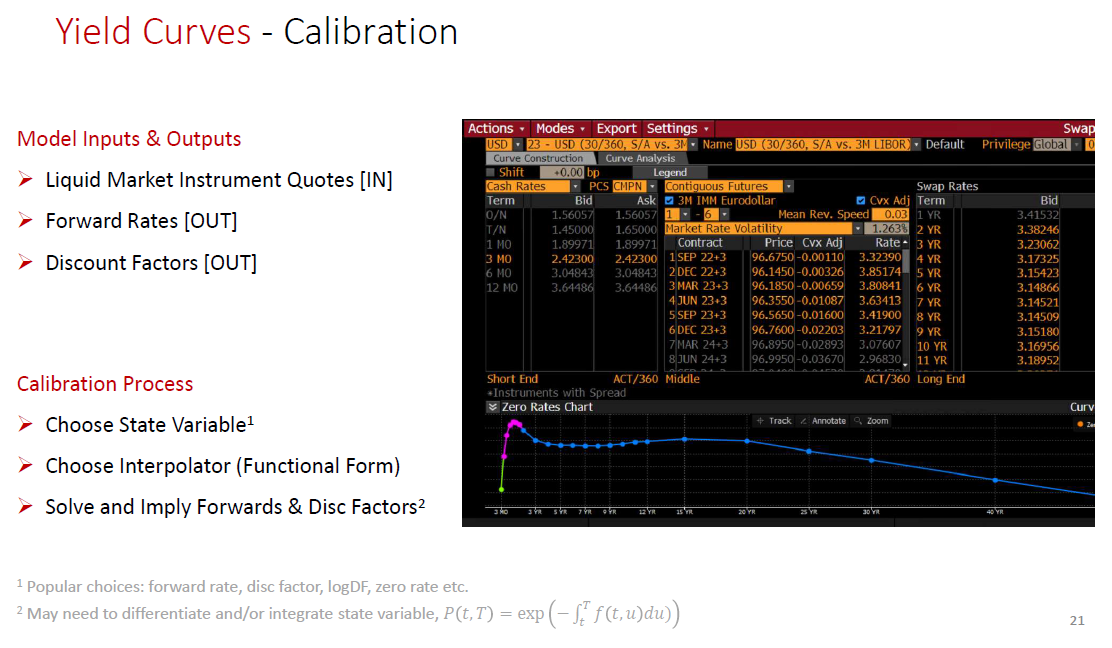
Task: Click the Contract column header
Action: (x=700, y=242)
